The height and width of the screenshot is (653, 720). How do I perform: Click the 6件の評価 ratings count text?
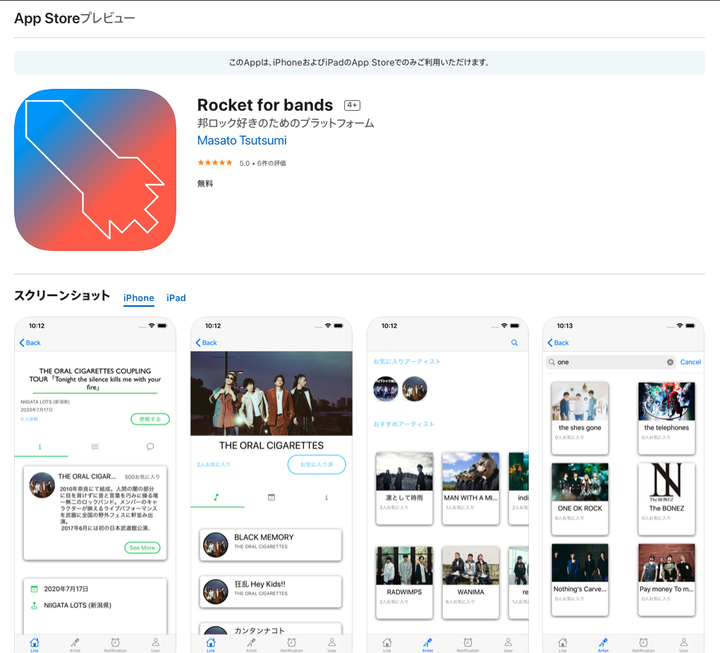coord(271,163)
